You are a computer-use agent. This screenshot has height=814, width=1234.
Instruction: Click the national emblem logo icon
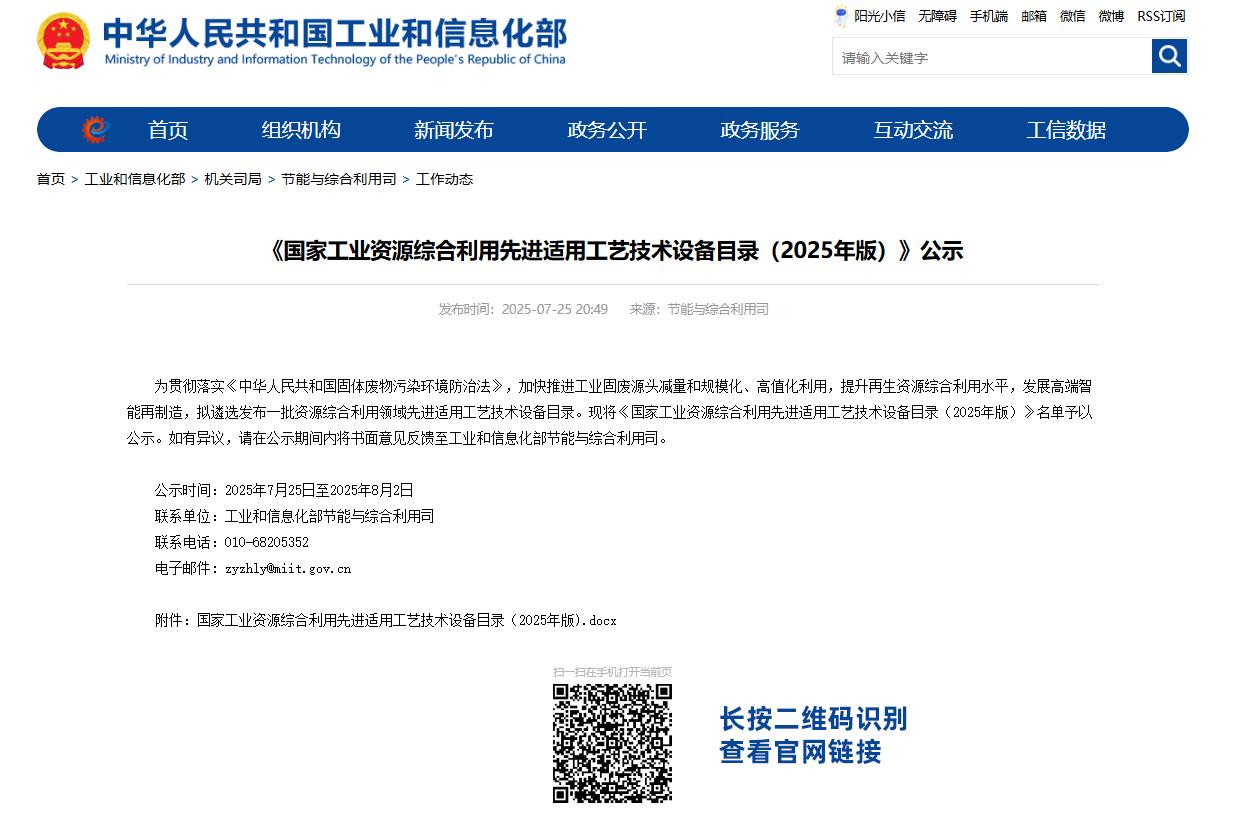[x=64, y=40]
